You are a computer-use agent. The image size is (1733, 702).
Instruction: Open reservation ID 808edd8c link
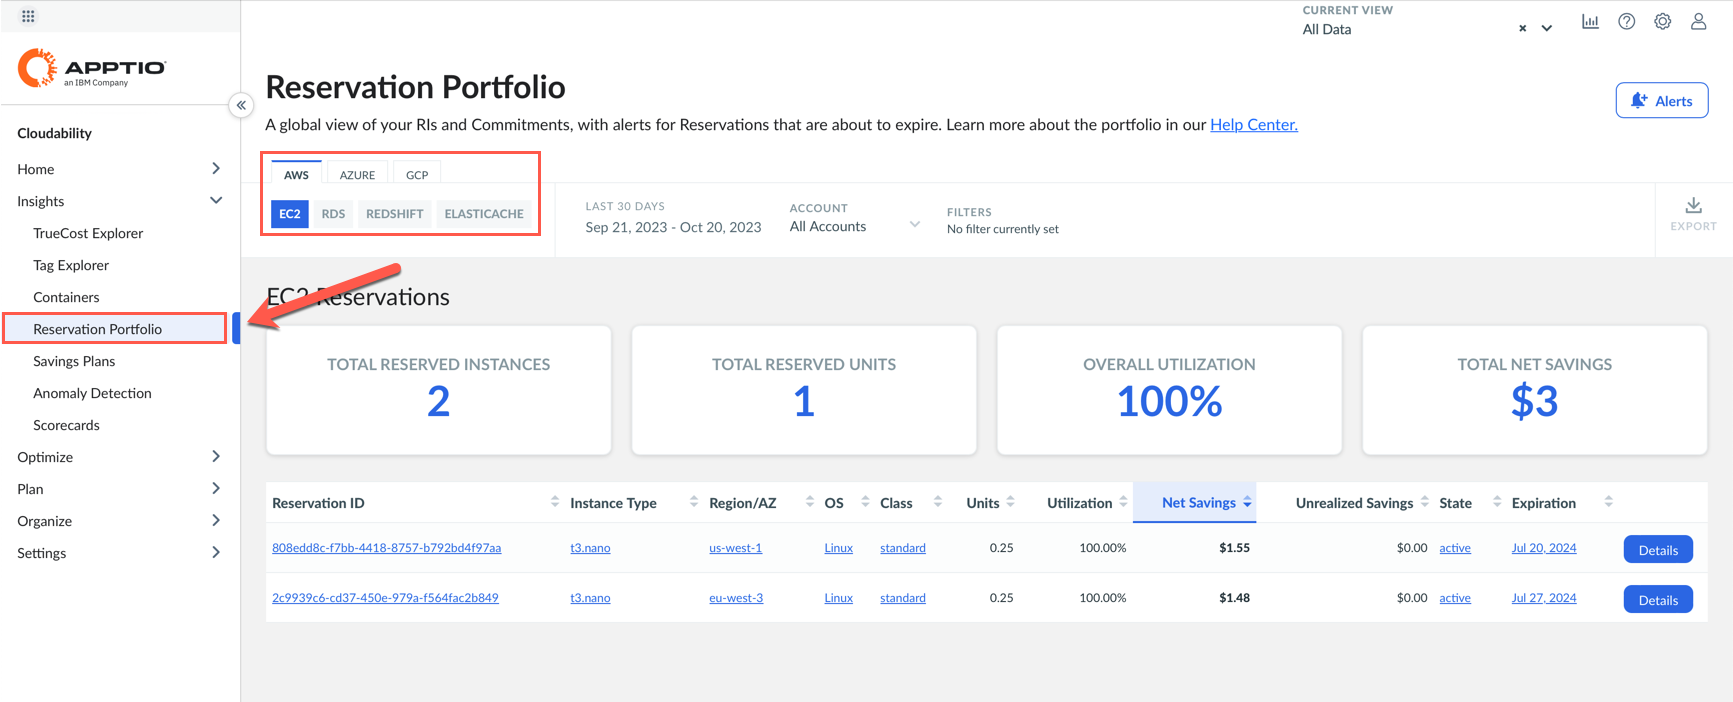pos(386,548)
